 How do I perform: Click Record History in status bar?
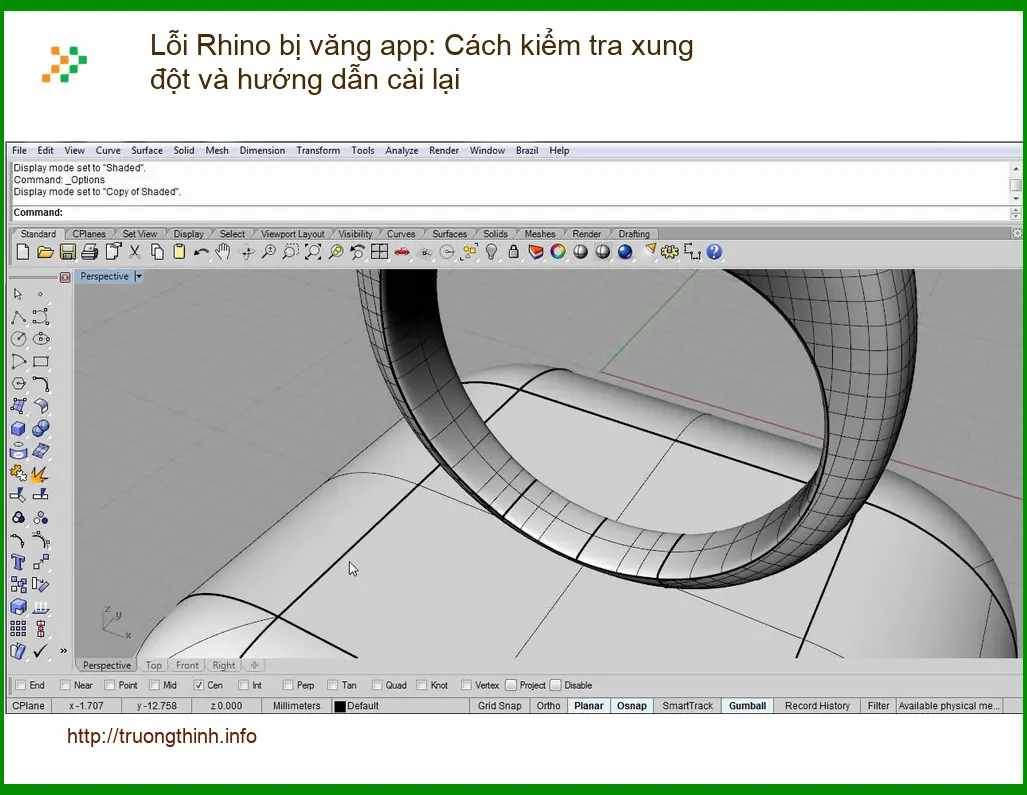pos(817,706)
